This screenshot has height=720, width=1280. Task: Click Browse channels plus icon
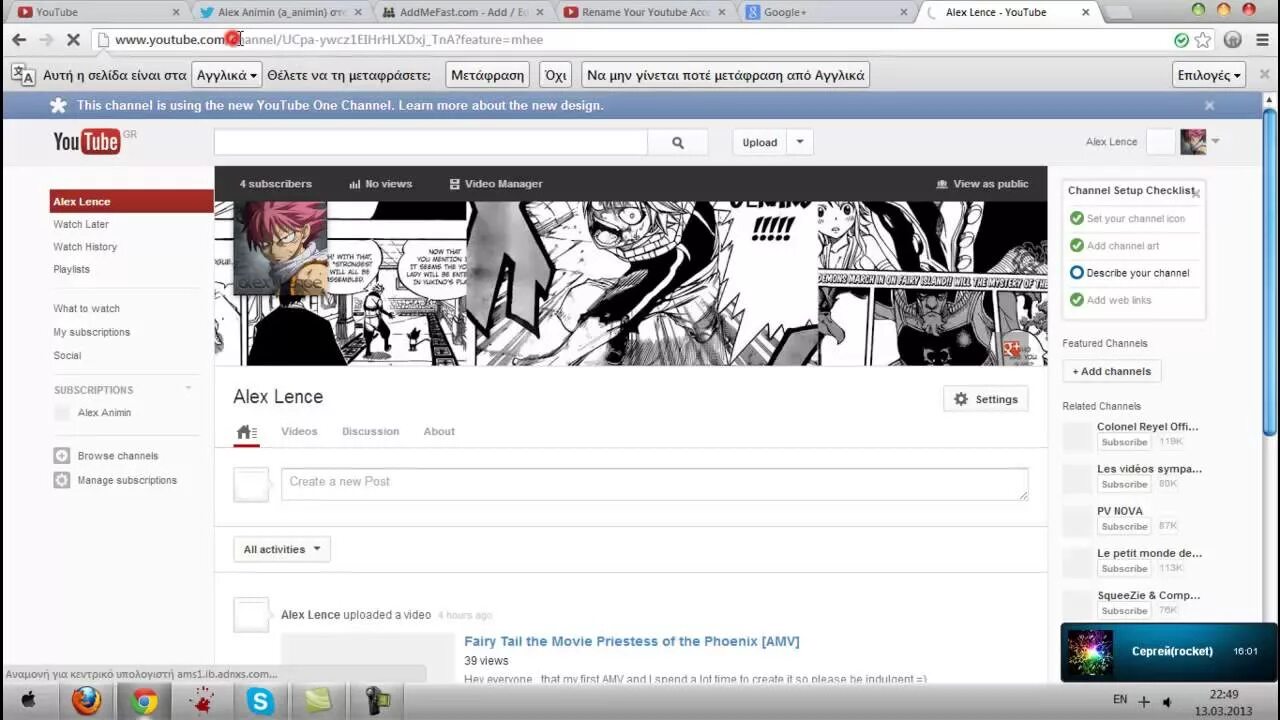pos(62,456)
